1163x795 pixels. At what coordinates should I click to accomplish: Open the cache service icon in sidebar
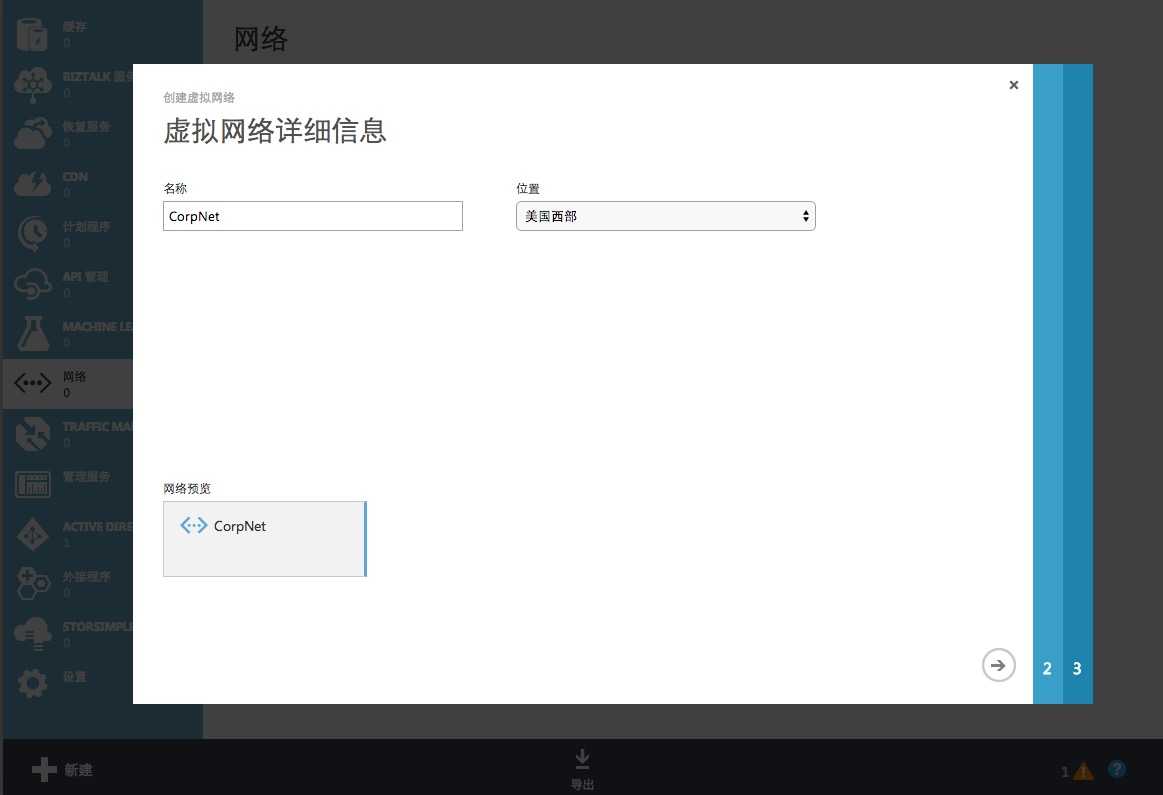coord(32,34)
